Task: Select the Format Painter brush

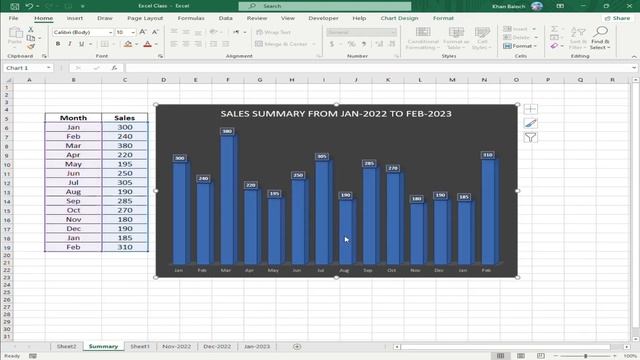Action: [x=31, y=46]
